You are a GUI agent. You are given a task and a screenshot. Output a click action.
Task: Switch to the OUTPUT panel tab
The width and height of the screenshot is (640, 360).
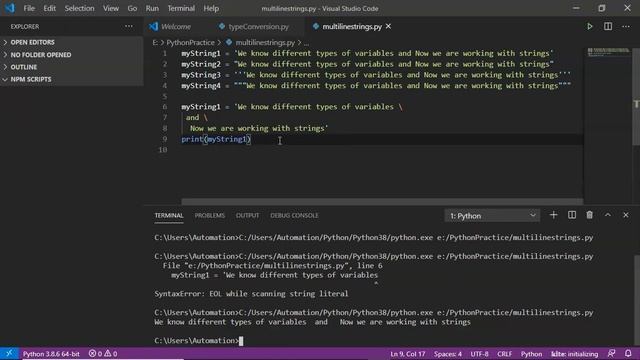(247, 216)
